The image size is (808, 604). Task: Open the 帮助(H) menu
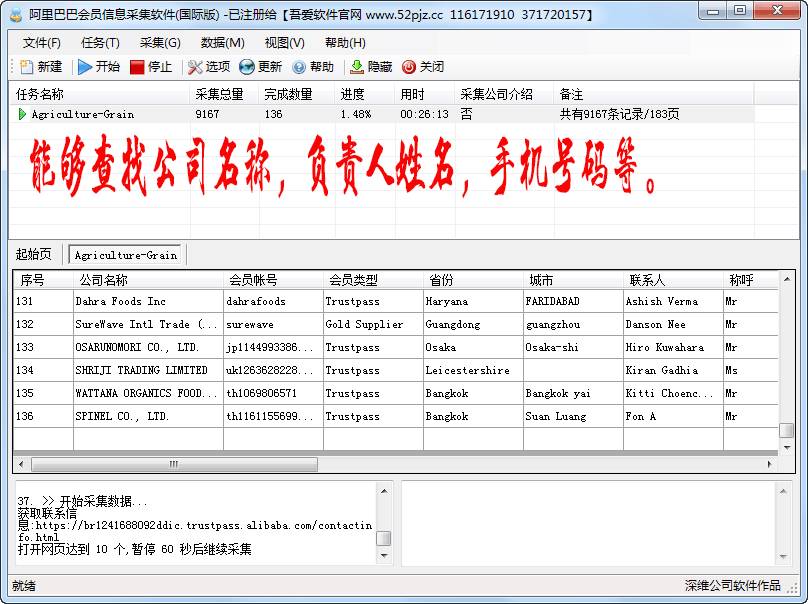(345, 43)
